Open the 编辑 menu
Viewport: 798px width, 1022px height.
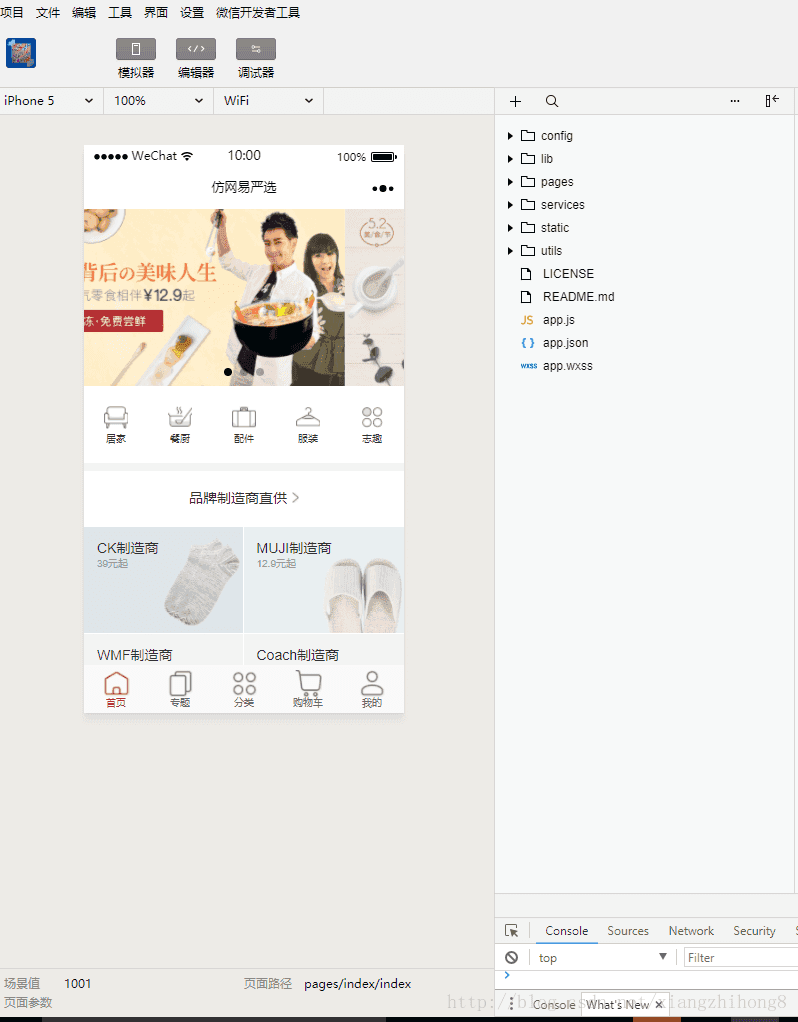click(x=84, y=12)
